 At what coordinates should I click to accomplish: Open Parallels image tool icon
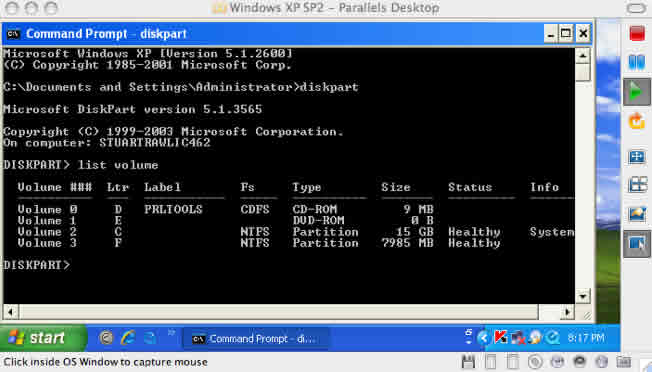[x=637, y=214]
